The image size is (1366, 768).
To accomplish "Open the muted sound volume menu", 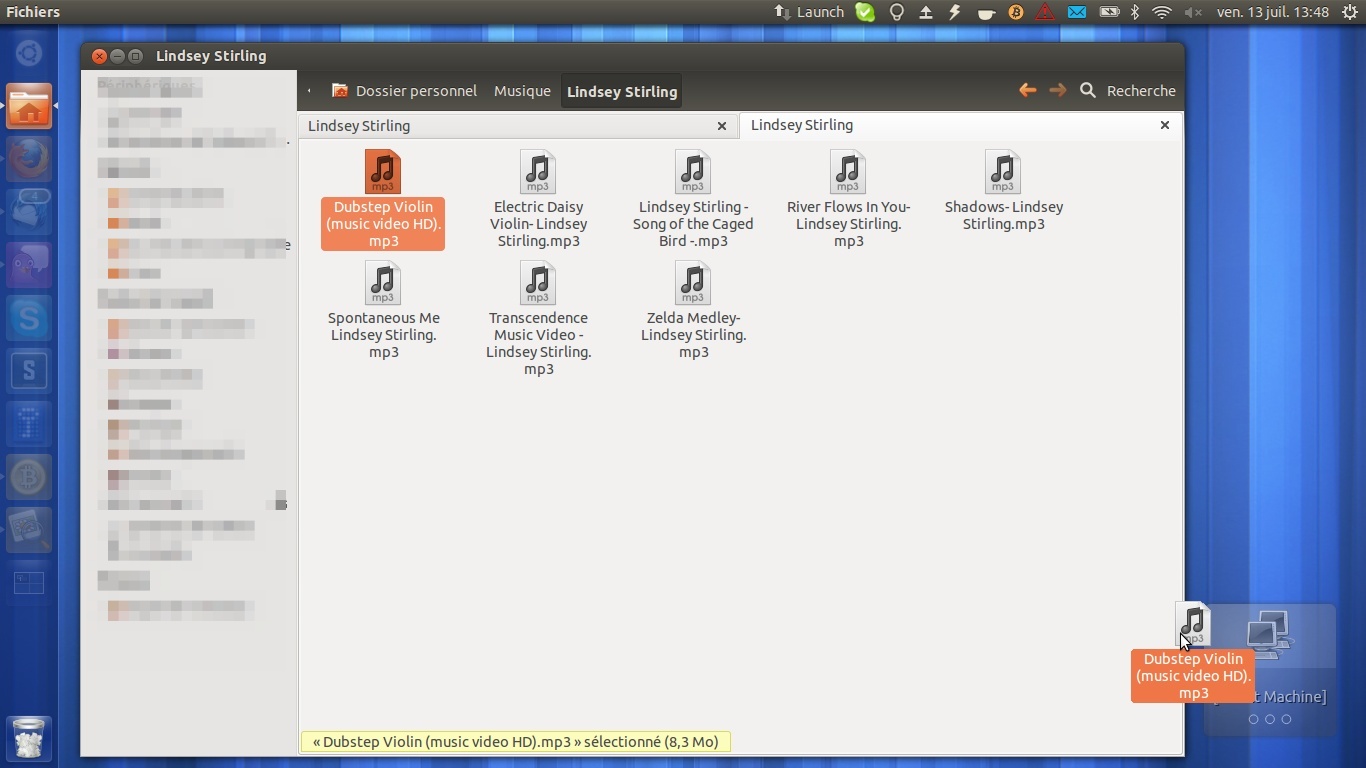I will [1193, 12].
